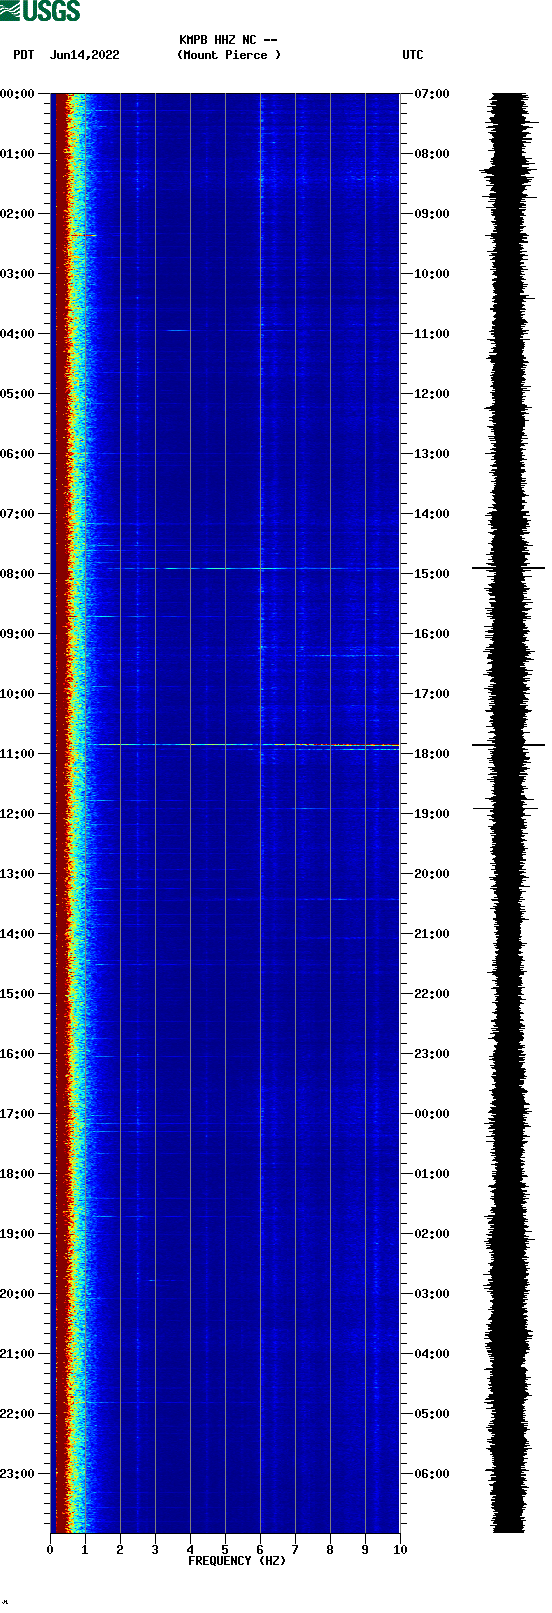Click the 23:00 PDT time label
The image size is (552, 1613).
(x=18, y=1474)
